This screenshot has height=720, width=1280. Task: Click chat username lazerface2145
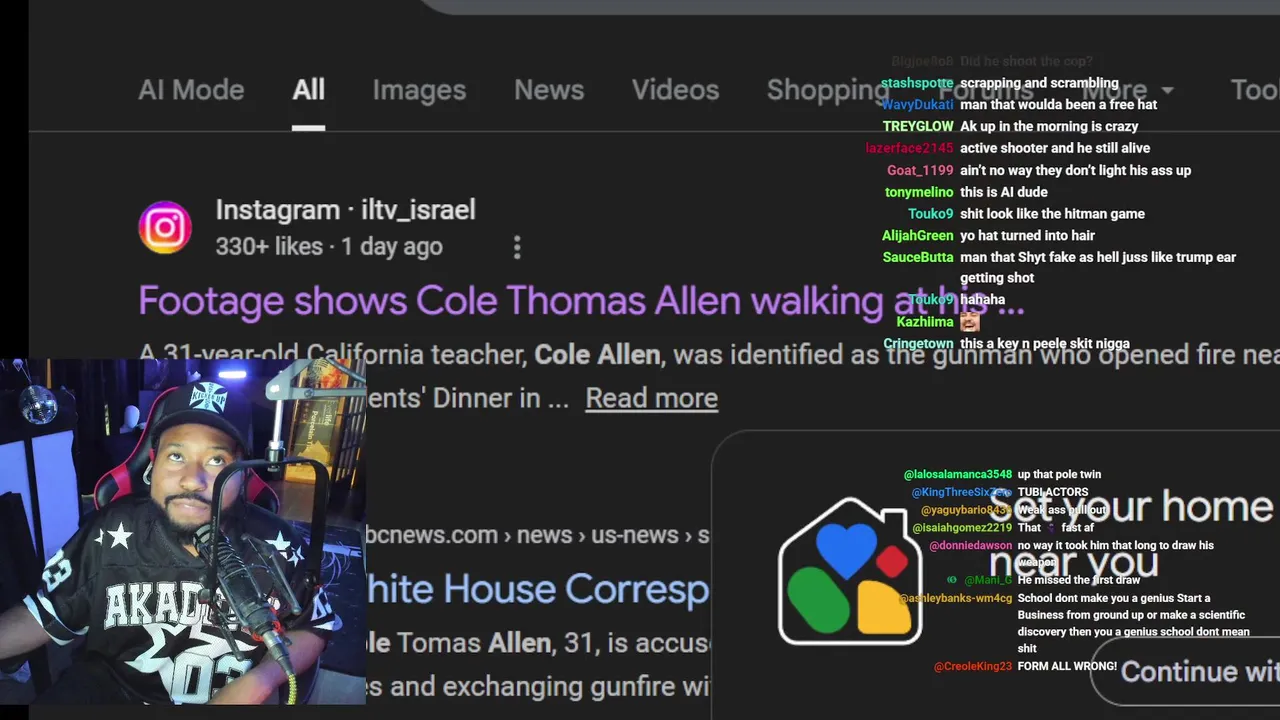pos(909,148)
